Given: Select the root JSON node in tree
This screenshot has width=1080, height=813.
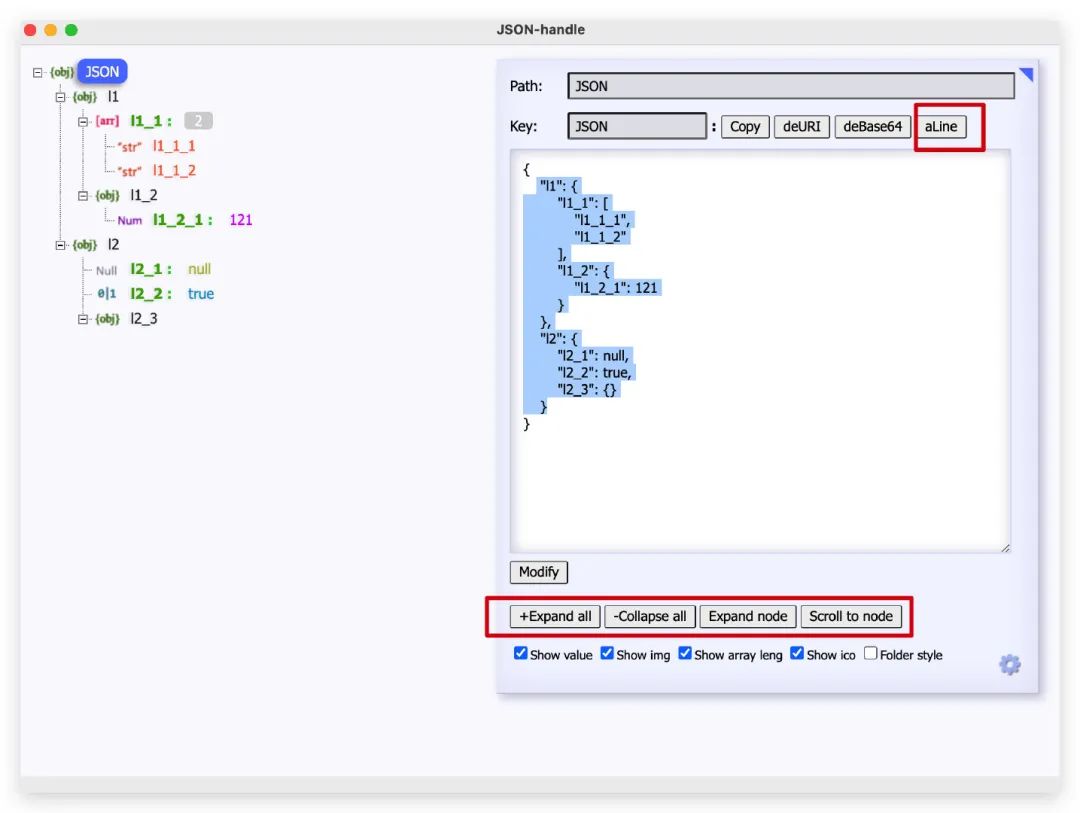Looking at the screenshot, I should tap(102, 72).
